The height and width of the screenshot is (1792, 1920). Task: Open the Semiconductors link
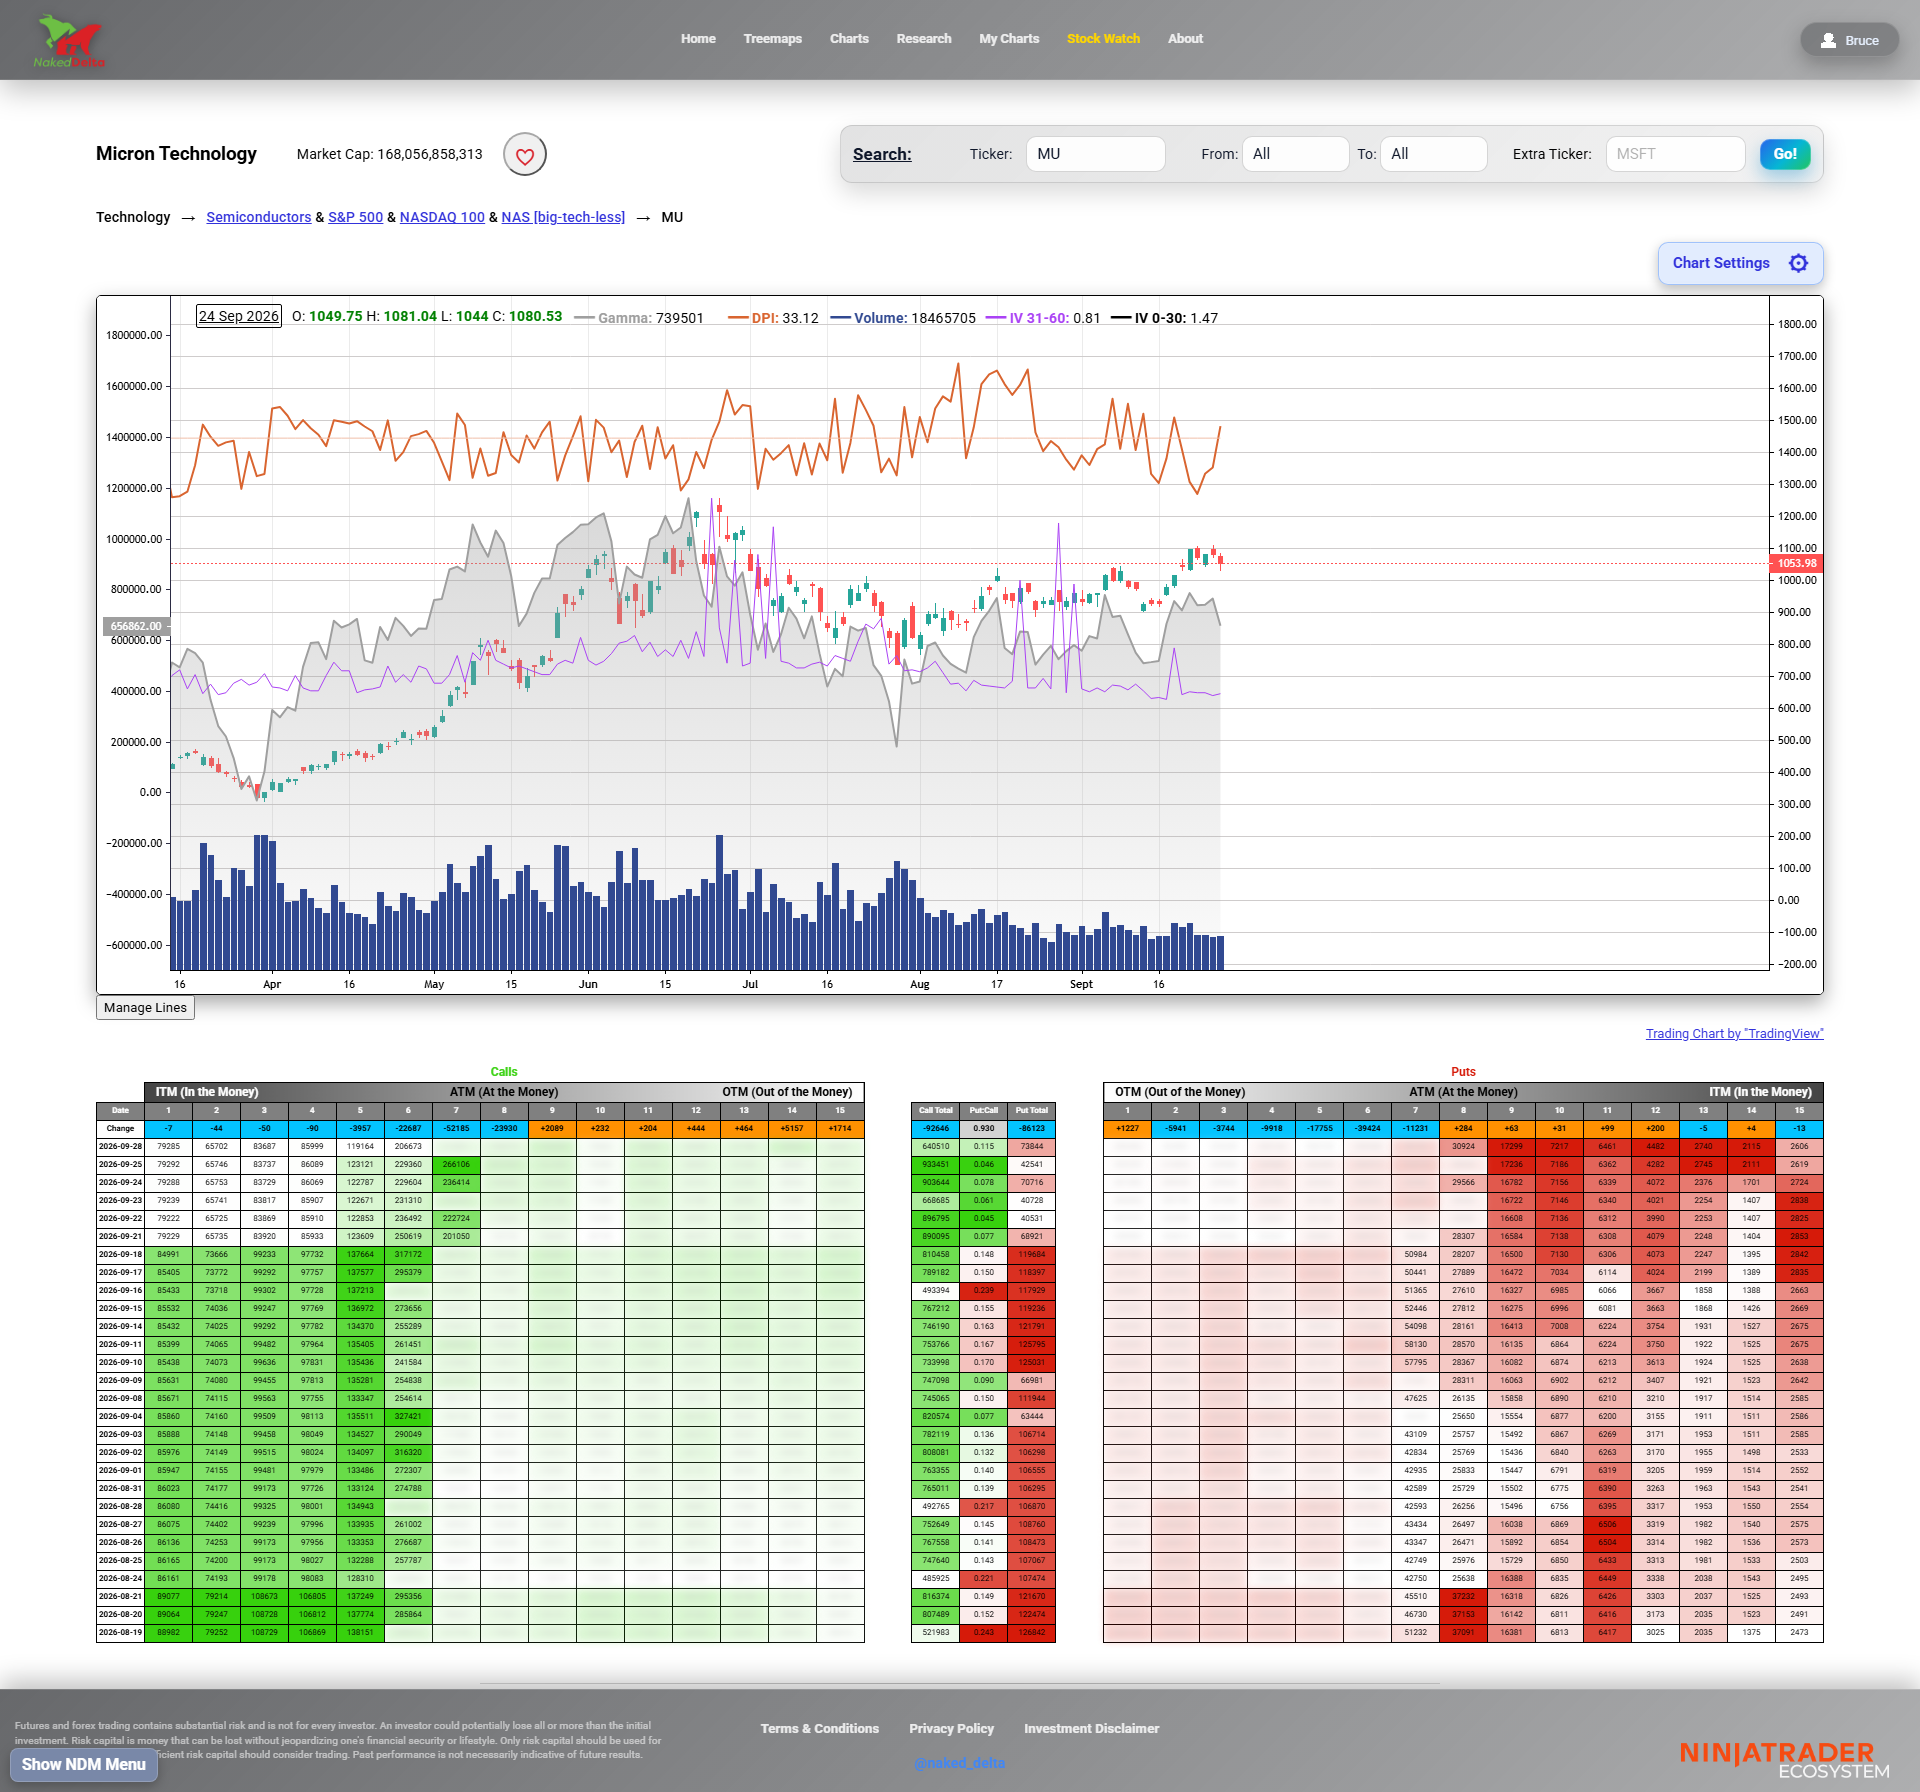click(259, 217)
